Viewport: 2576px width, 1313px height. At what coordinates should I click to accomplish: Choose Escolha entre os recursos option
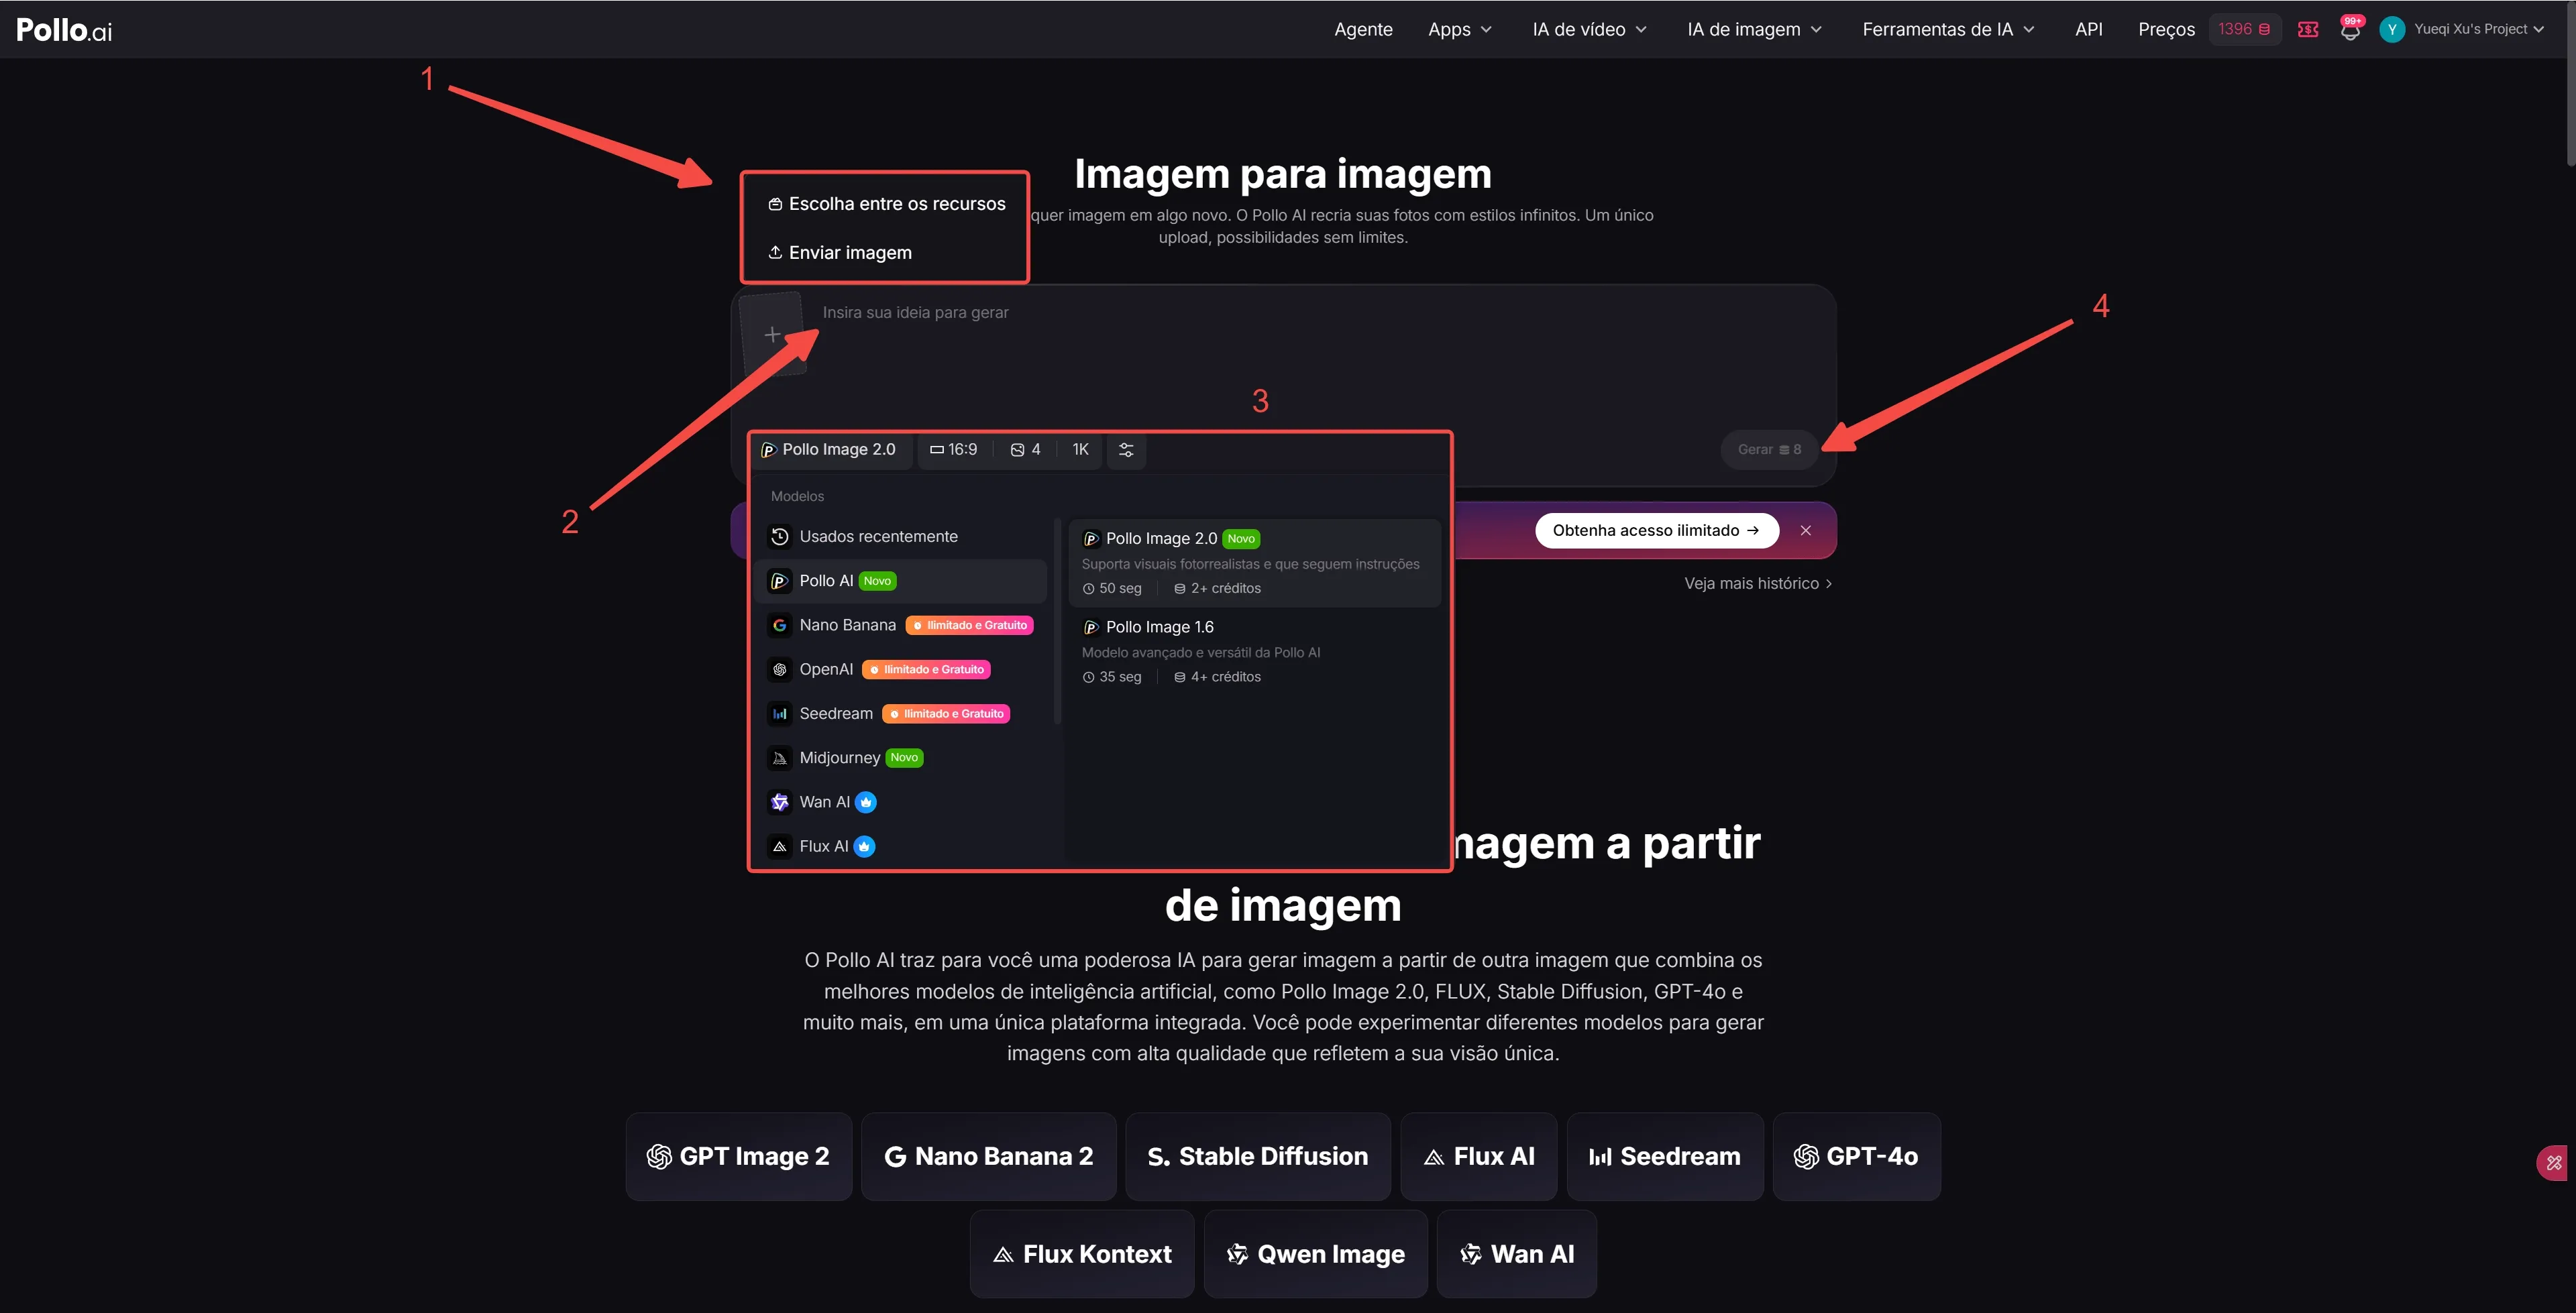[886, 204]
